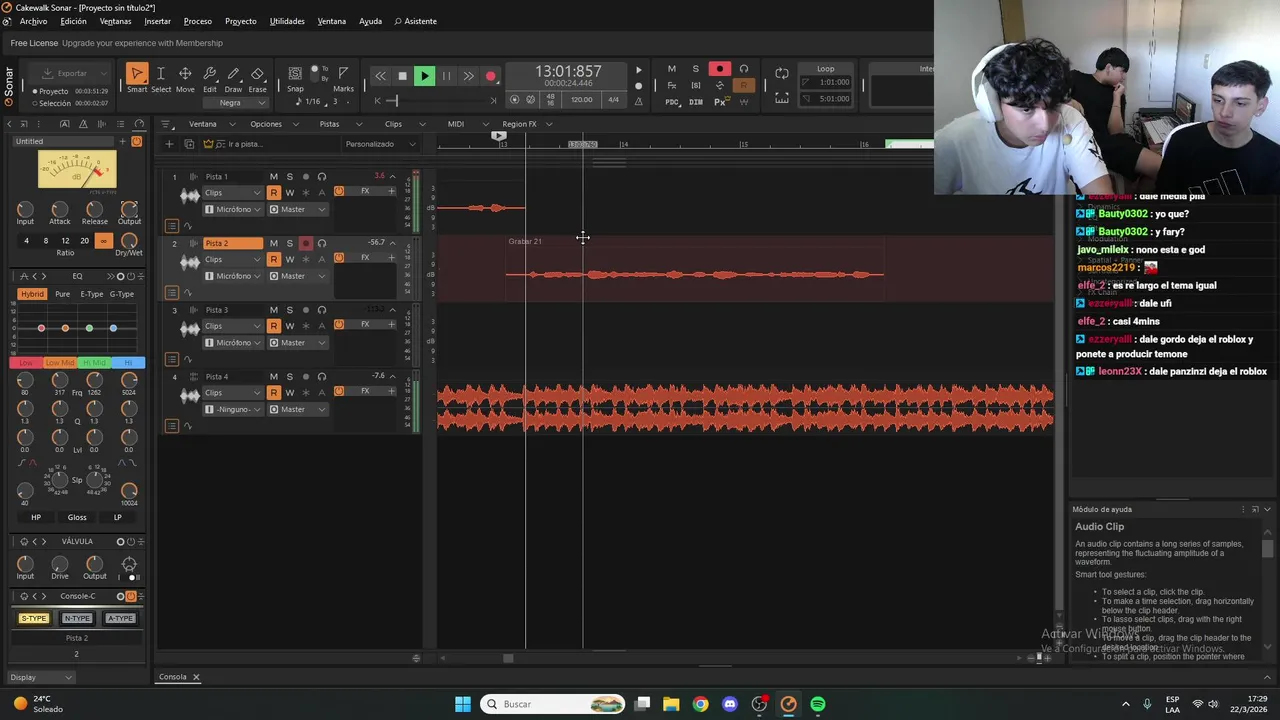Click the Windows Start button
Image resolution: width=1280 pixels, height=720 pixels.
(462, 704)
